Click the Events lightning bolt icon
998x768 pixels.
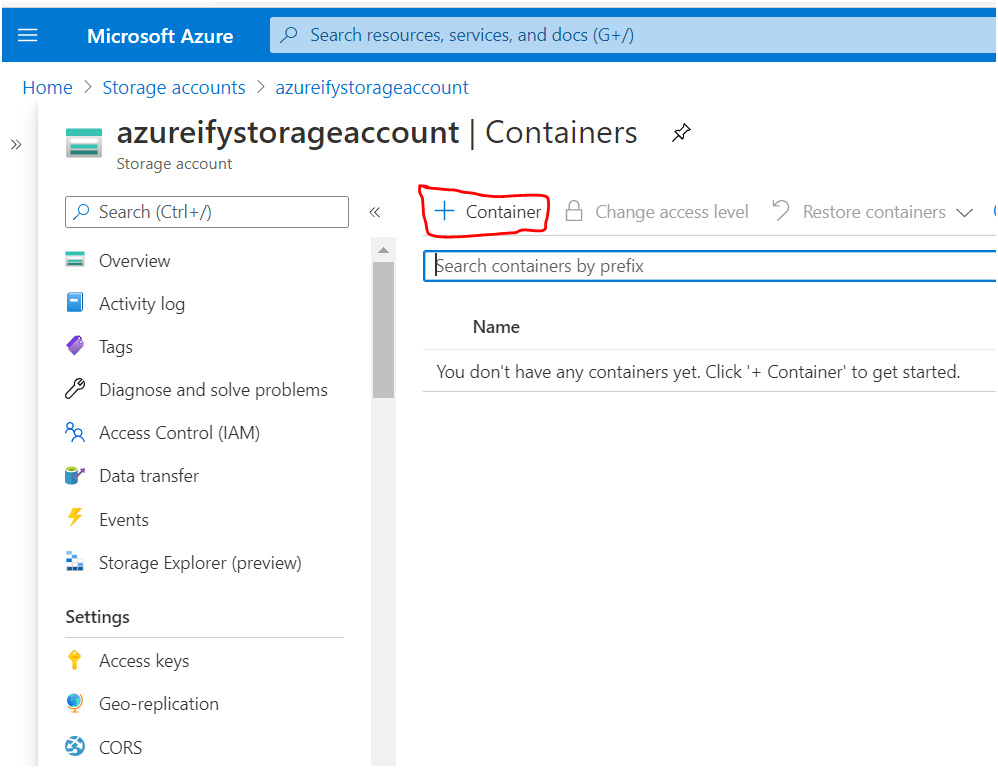[75, 517]
